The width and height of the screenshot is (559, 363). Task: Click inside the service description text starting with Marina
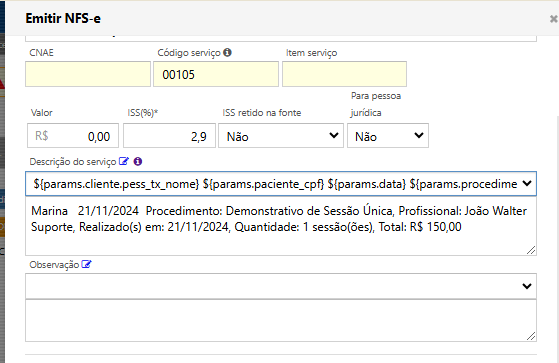coord(281,226)
